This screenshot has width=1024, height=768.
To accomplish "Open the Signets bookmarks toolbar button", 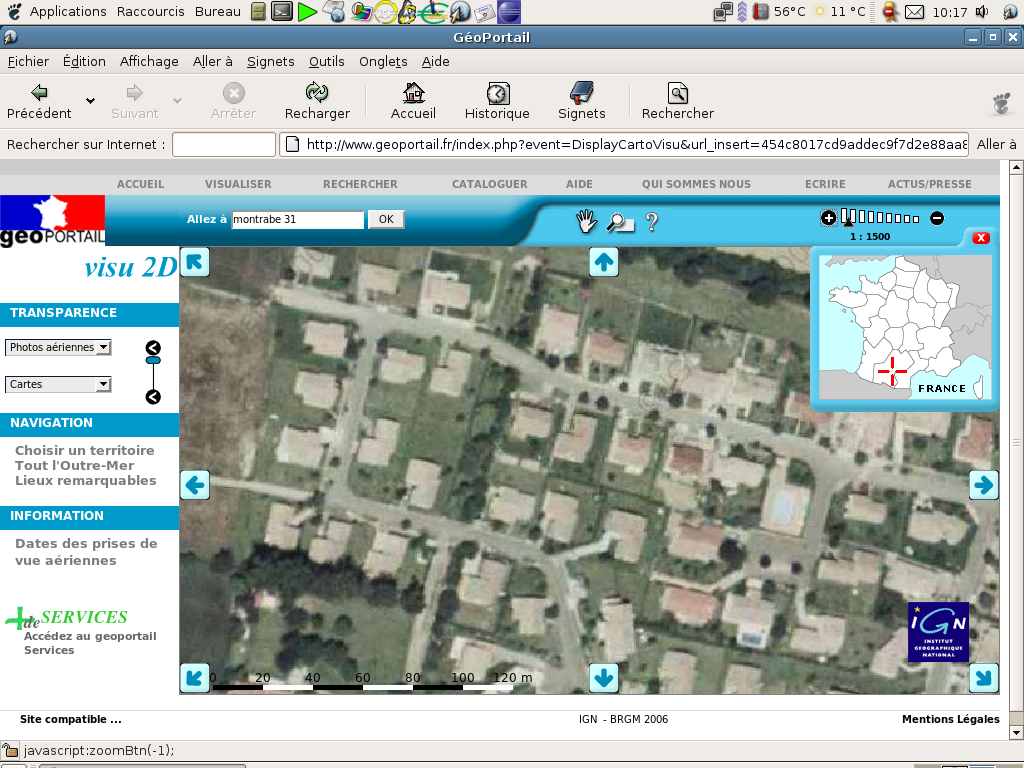I will 581,102.
